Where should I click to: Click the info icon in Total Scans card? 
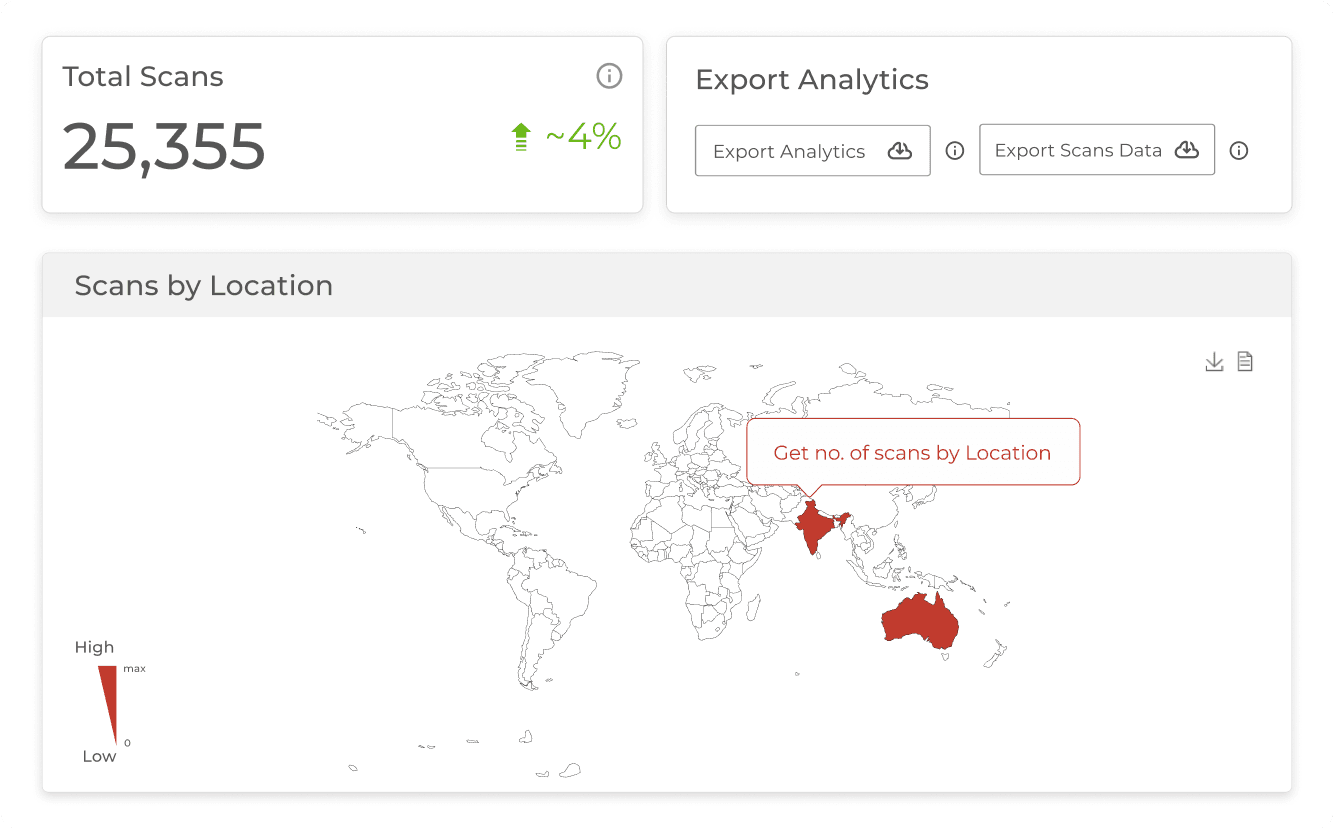[609, 76]
